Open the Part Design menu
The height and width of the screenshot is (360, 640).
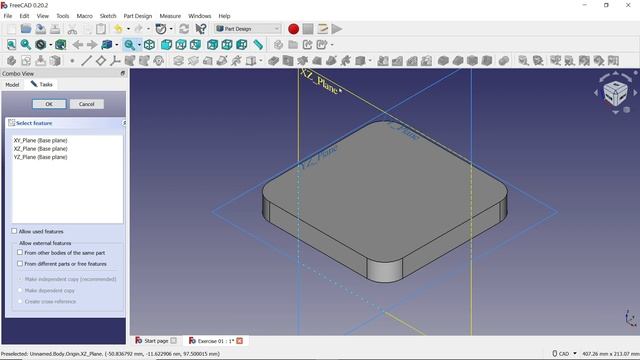[138, 16]
